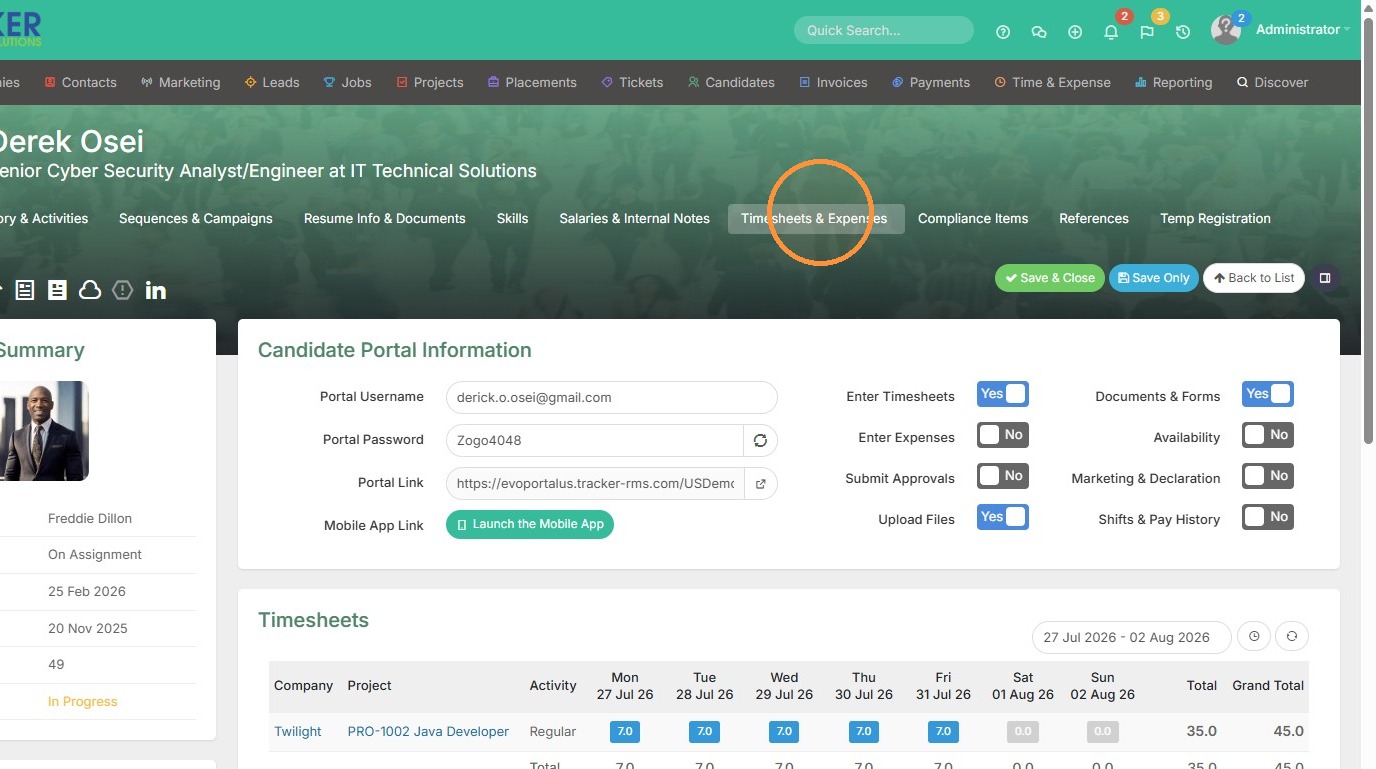This screenshot has width=1376, height=769.
Task: Turn on Availability toggle
Action: pos(1268,435)
